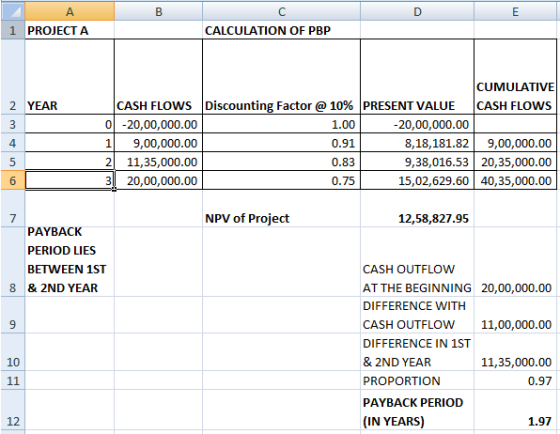Viewport: 560px width, 434px height.
Task: Click present value 8,18,181.82 cell
Action: click(x=417, y=143)
